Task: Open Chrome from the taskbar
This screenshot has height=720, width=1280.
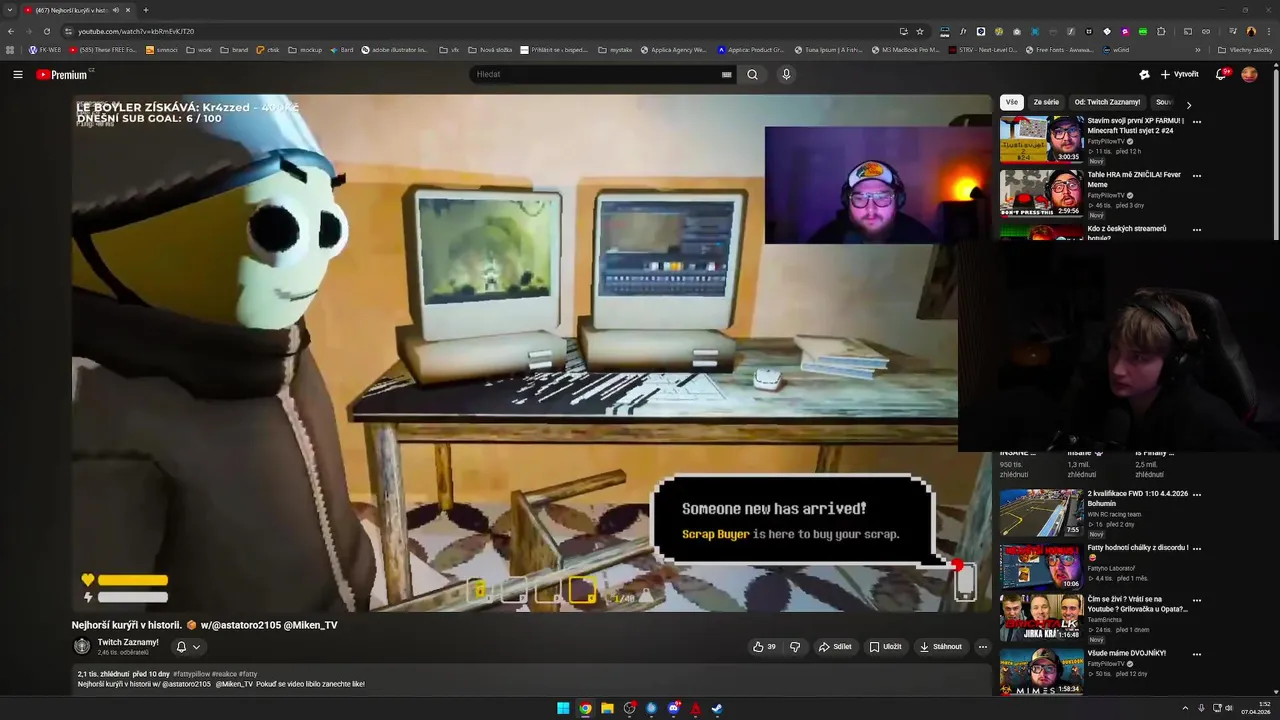Action: [585, 709]
